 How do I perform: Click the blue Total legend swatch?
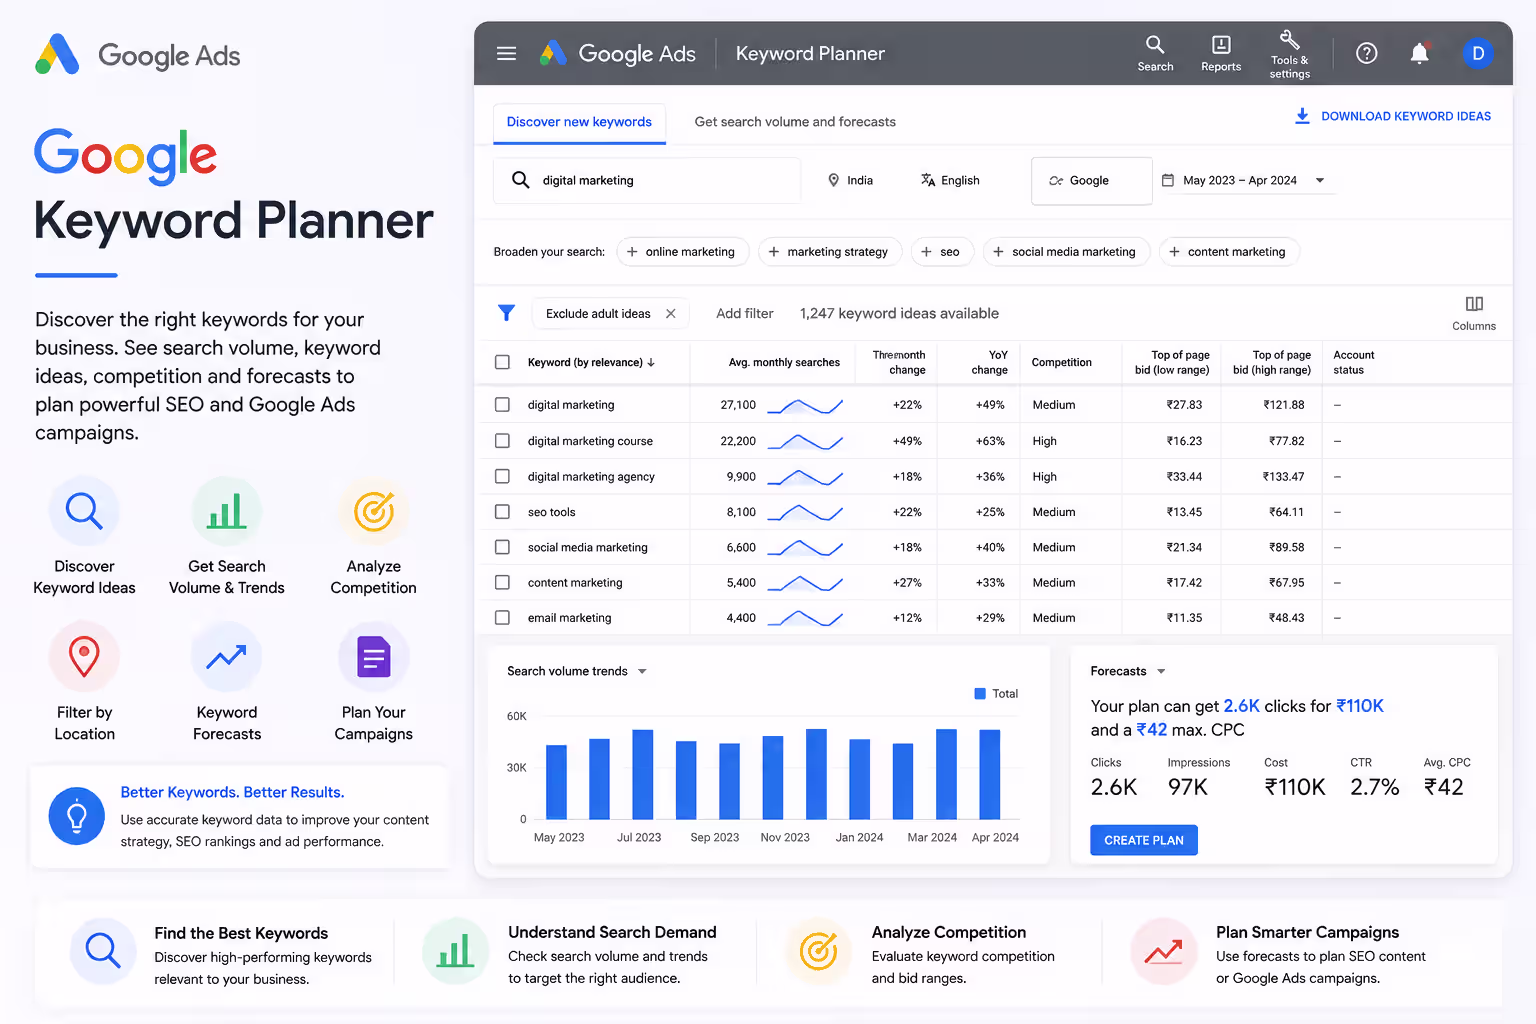(980, 693)
